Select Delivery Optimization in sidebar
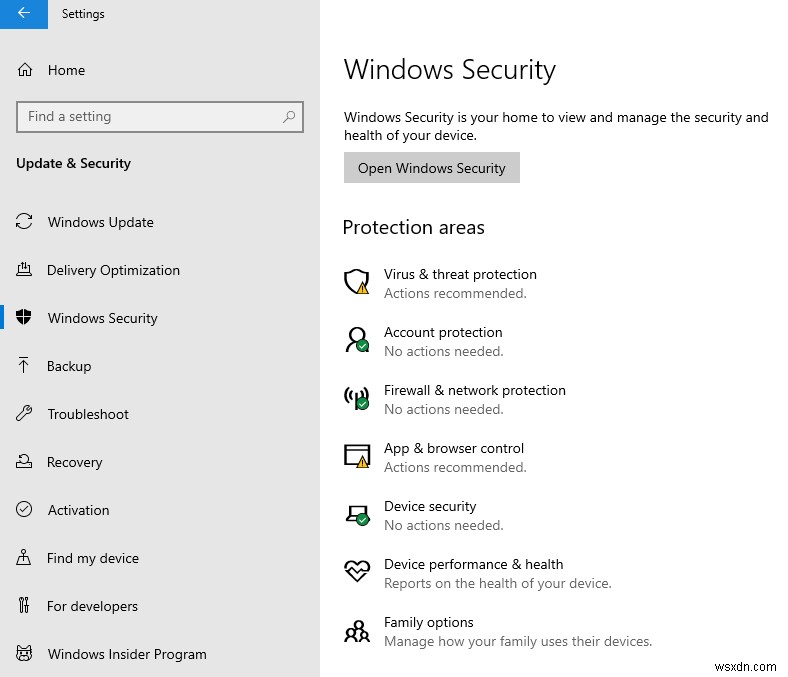This screenshot has height=677, width=788. click(x=113, y=270)
